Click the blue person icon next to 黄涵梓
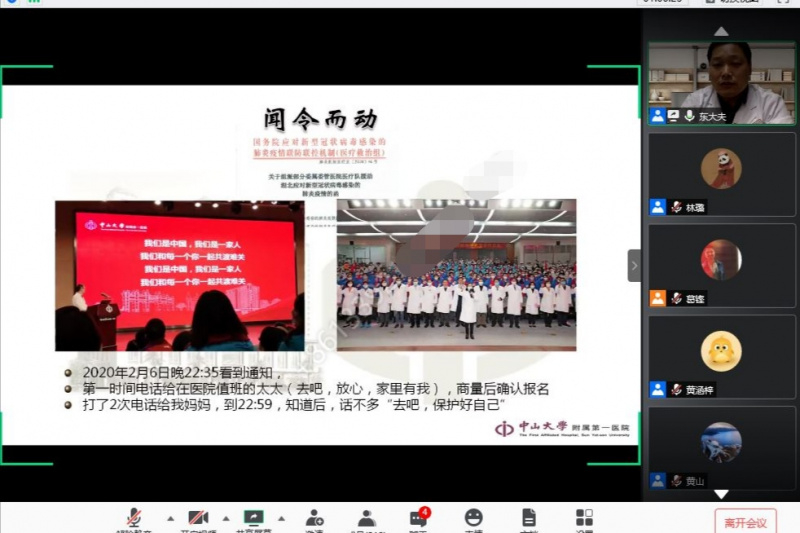The height and width of the screenshot is (533, 800). [x=658, y=390]
